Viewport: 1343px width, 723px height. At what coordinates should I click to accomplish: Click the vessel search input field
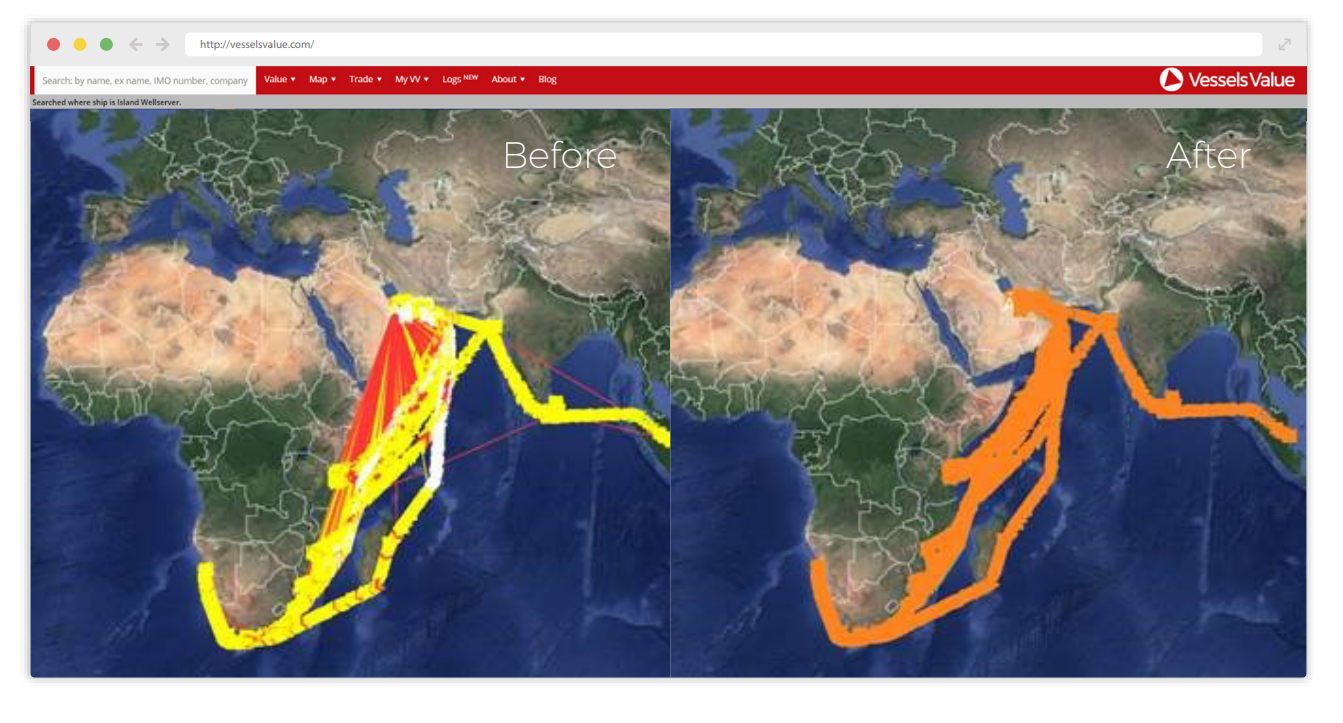[143, 79]
